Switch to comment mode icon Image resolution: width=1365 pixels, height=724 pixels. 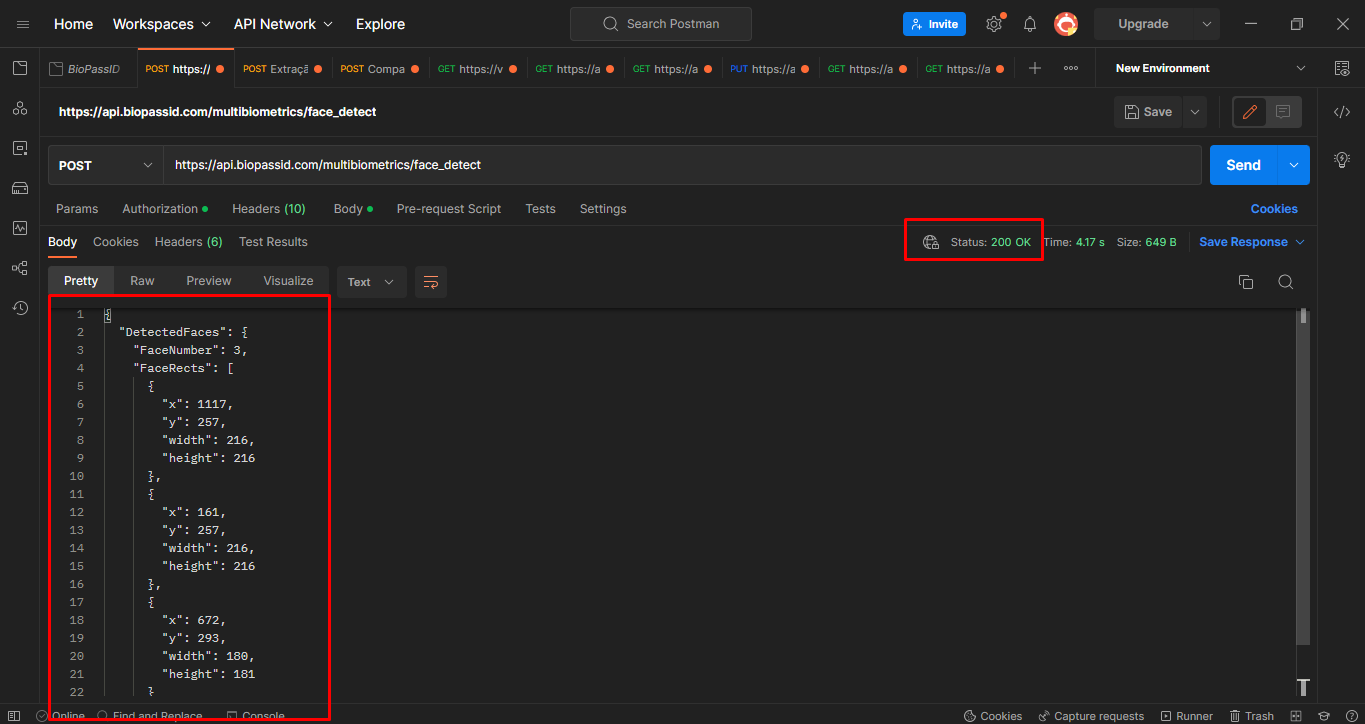pyautogui.click(x=1283, y=112)
